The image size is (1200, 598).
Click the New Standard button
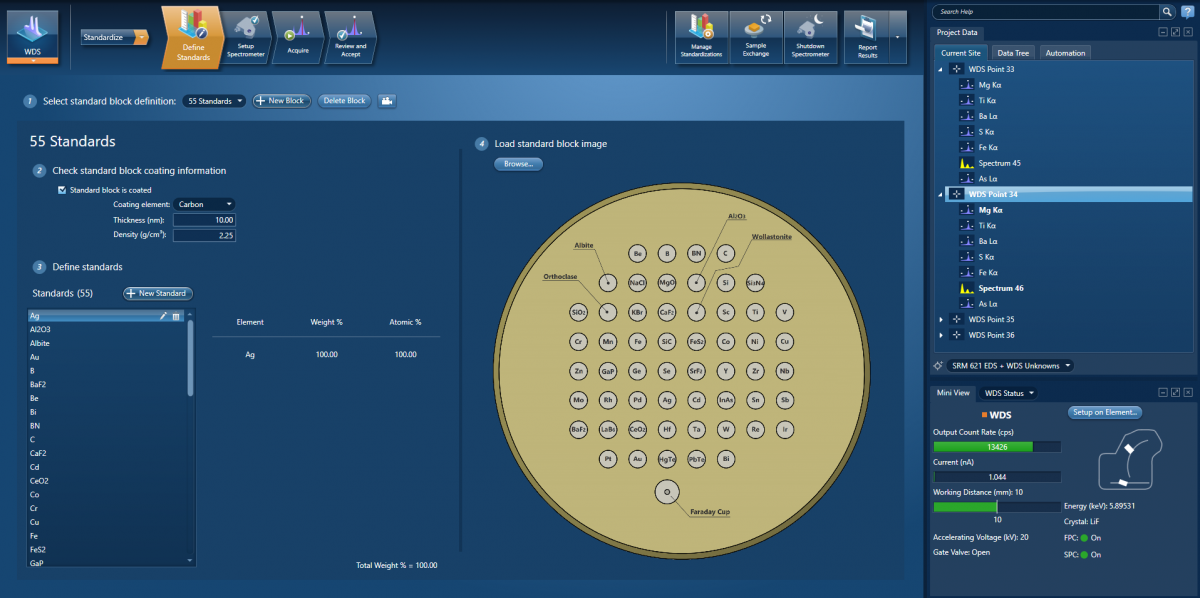(x=158, y=293)
